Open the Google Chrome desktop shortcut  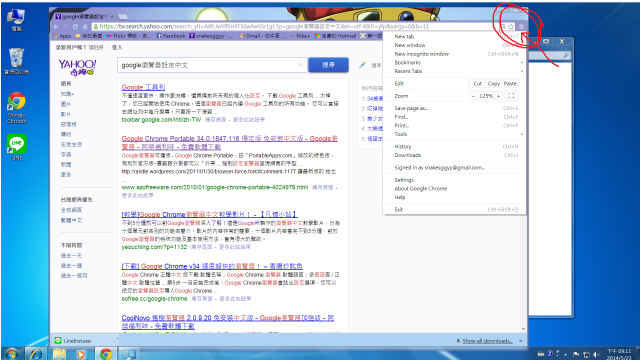(x=16, y=108)
